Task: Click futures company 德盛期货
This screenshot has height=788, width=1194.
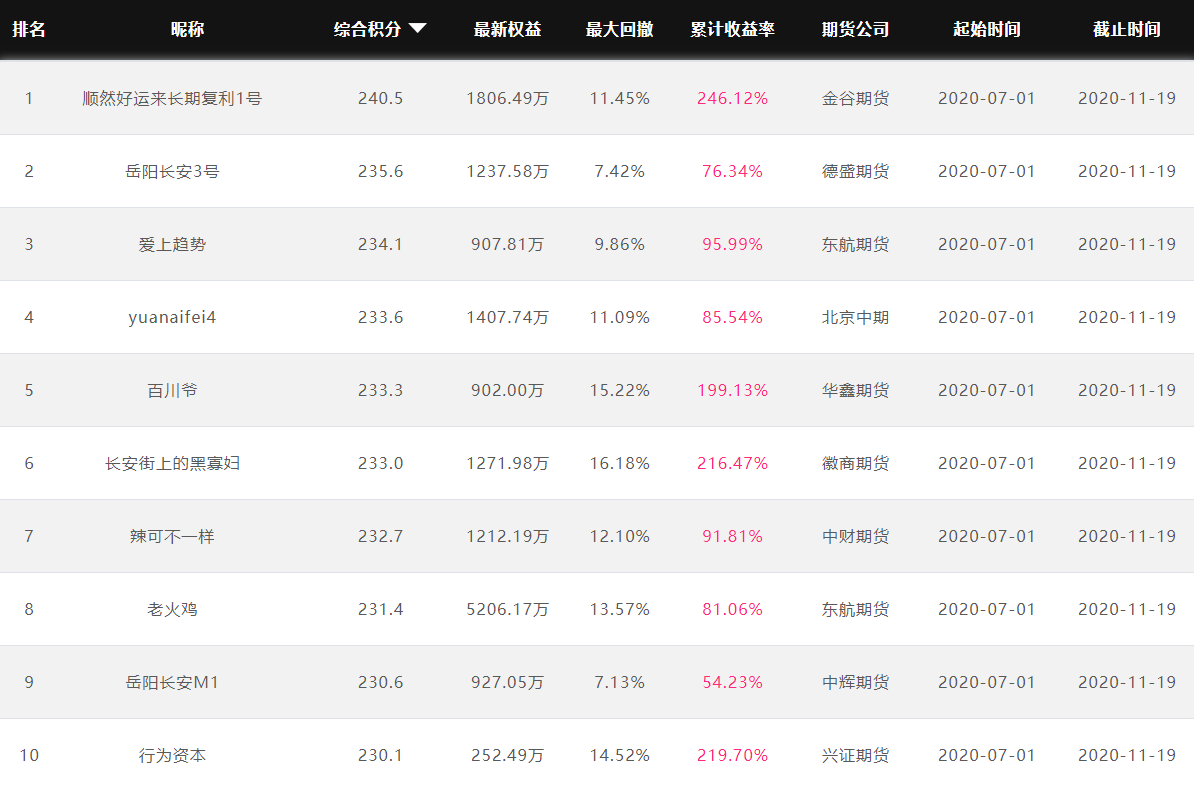Action: (855, 171)
